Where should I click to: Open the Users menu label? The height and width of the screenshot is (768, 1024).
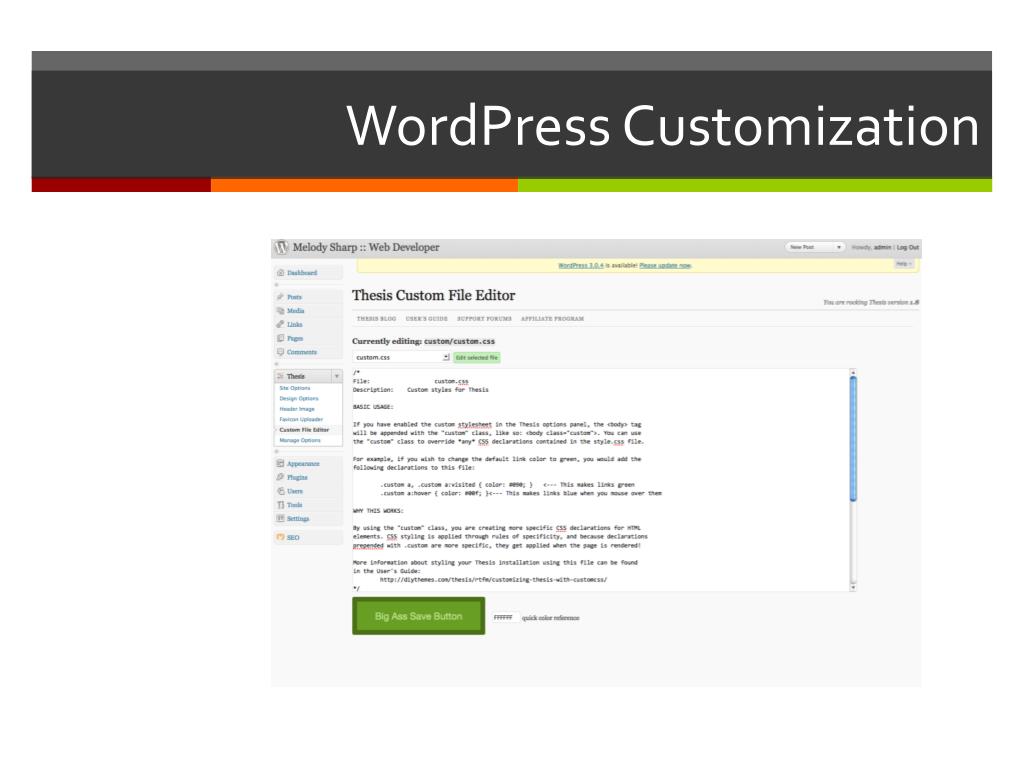(295, 491)
